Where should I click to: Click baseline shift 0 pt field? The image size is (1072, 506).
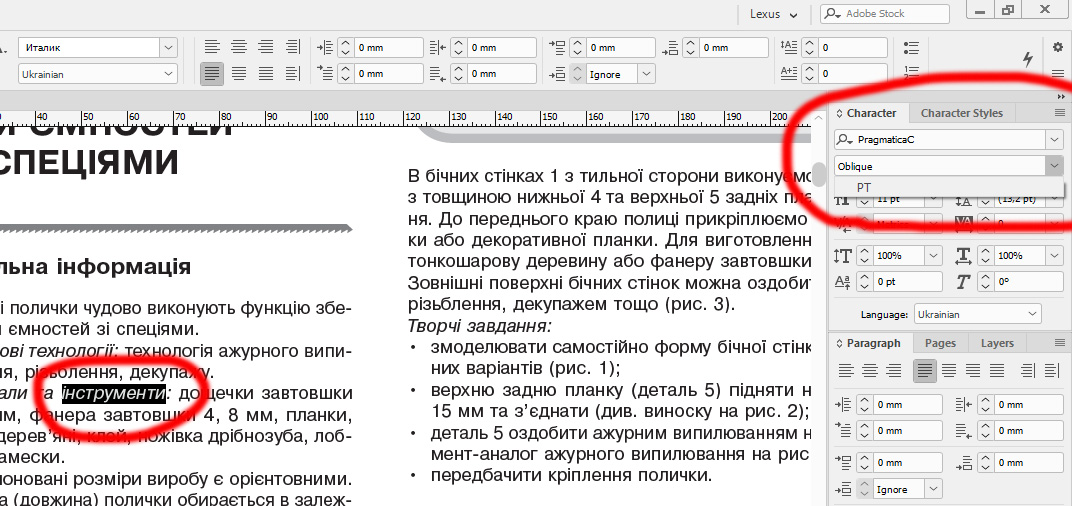(x=907, y=281)
